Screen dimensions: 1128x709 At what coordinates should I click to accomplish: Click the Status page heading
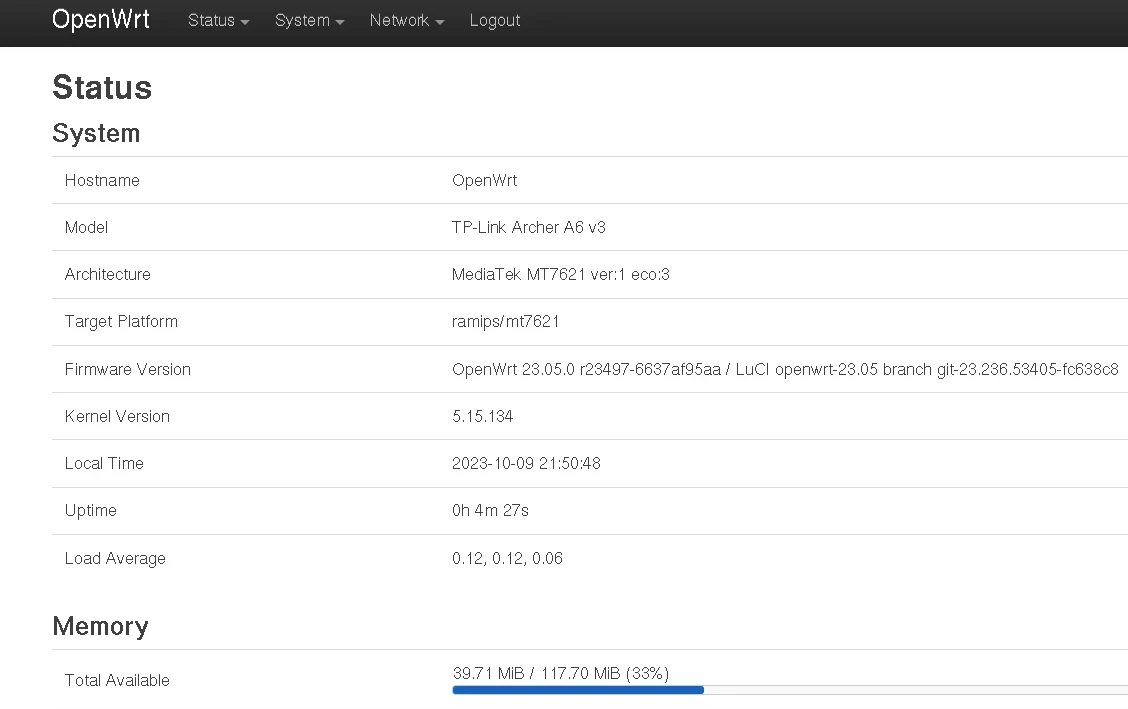pyautogui.click(x=102, y=87)
